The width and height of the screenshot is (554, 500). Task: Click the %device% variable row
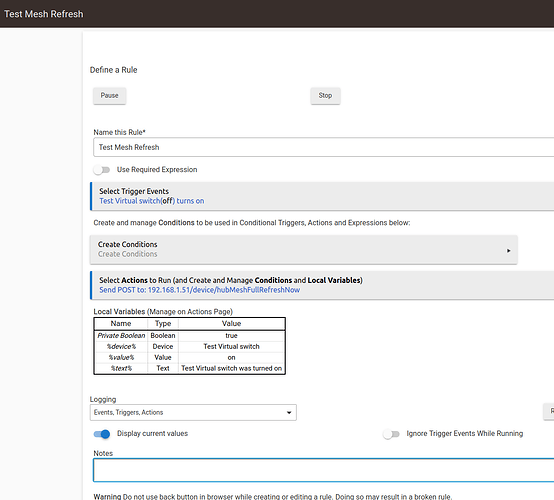[189, 347]
